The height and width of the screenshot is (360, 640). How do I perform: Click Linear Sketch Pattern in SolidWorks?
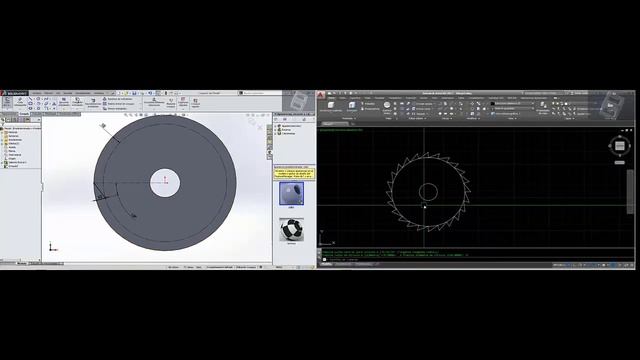(x=118, y=104)
